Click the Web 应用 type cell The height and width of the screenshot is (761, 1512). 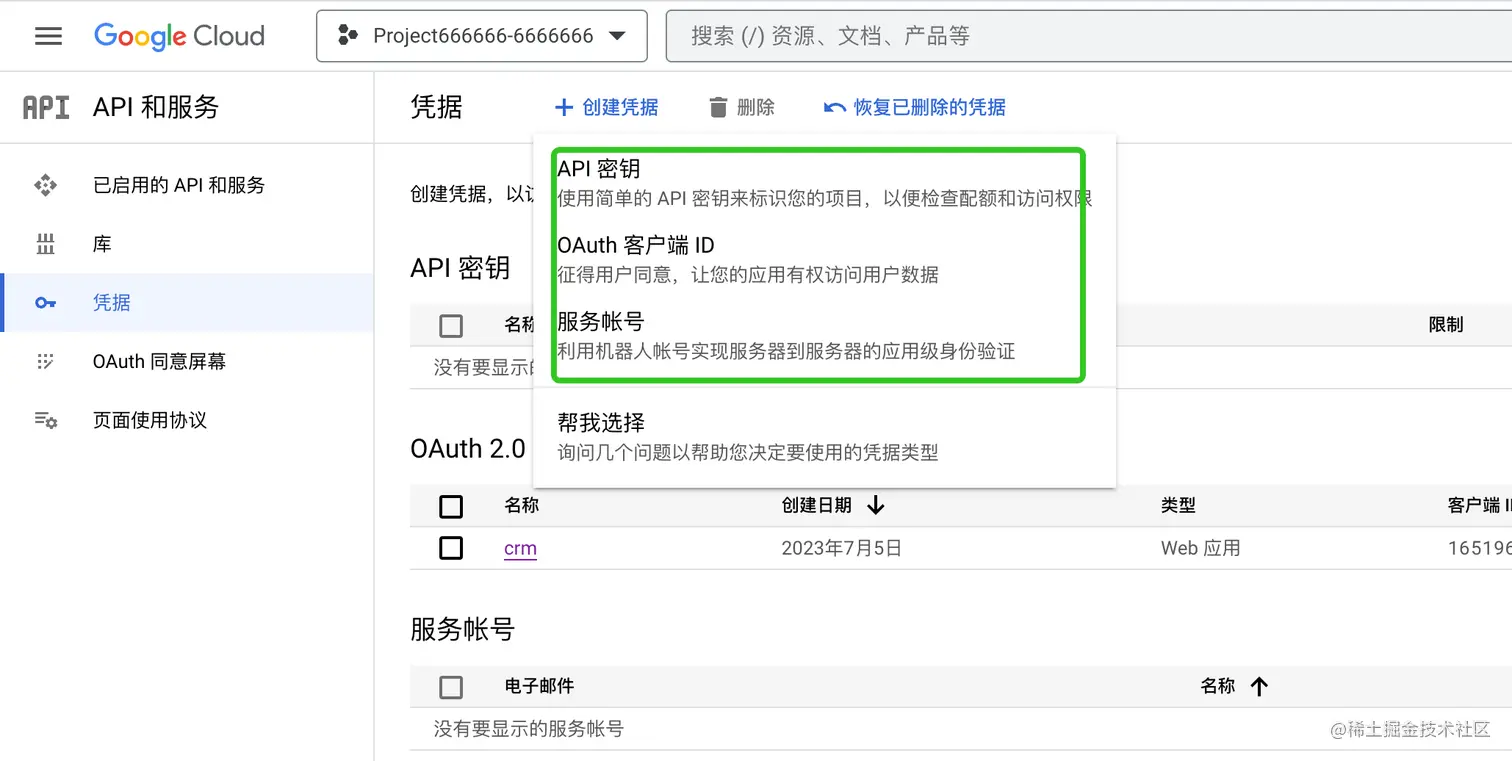click(1200, 548)
